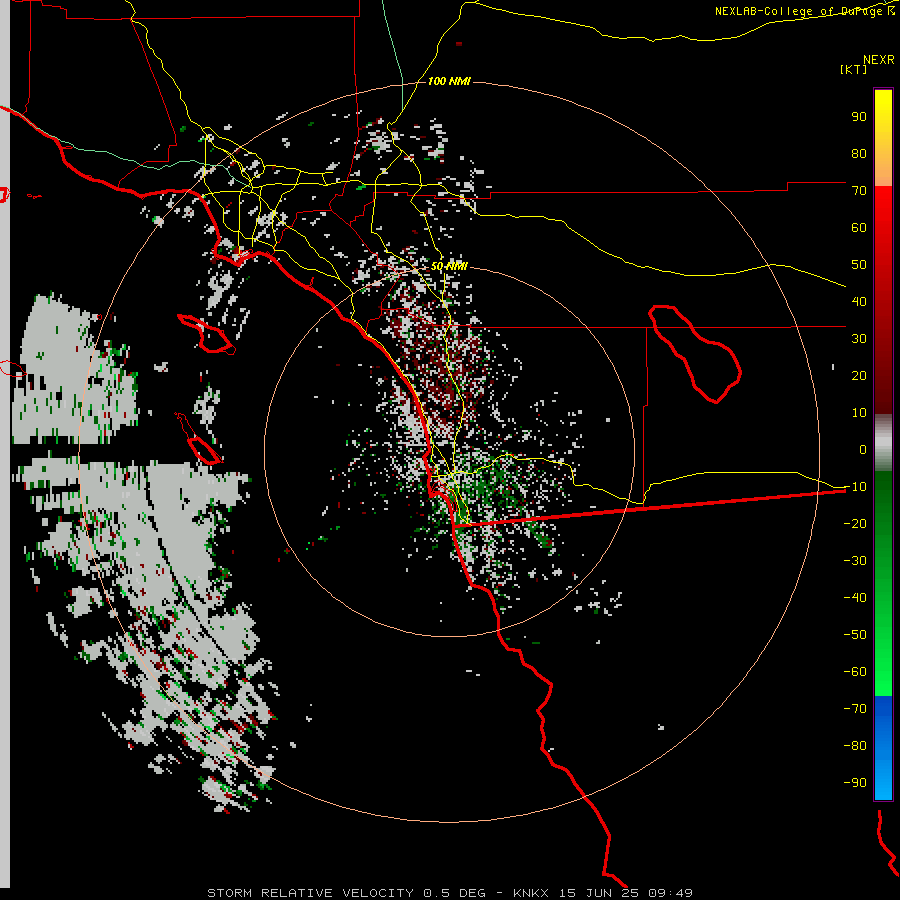Click the 10 value on the velocity scale
900x900 pixels.
click(x=859, y=413)
